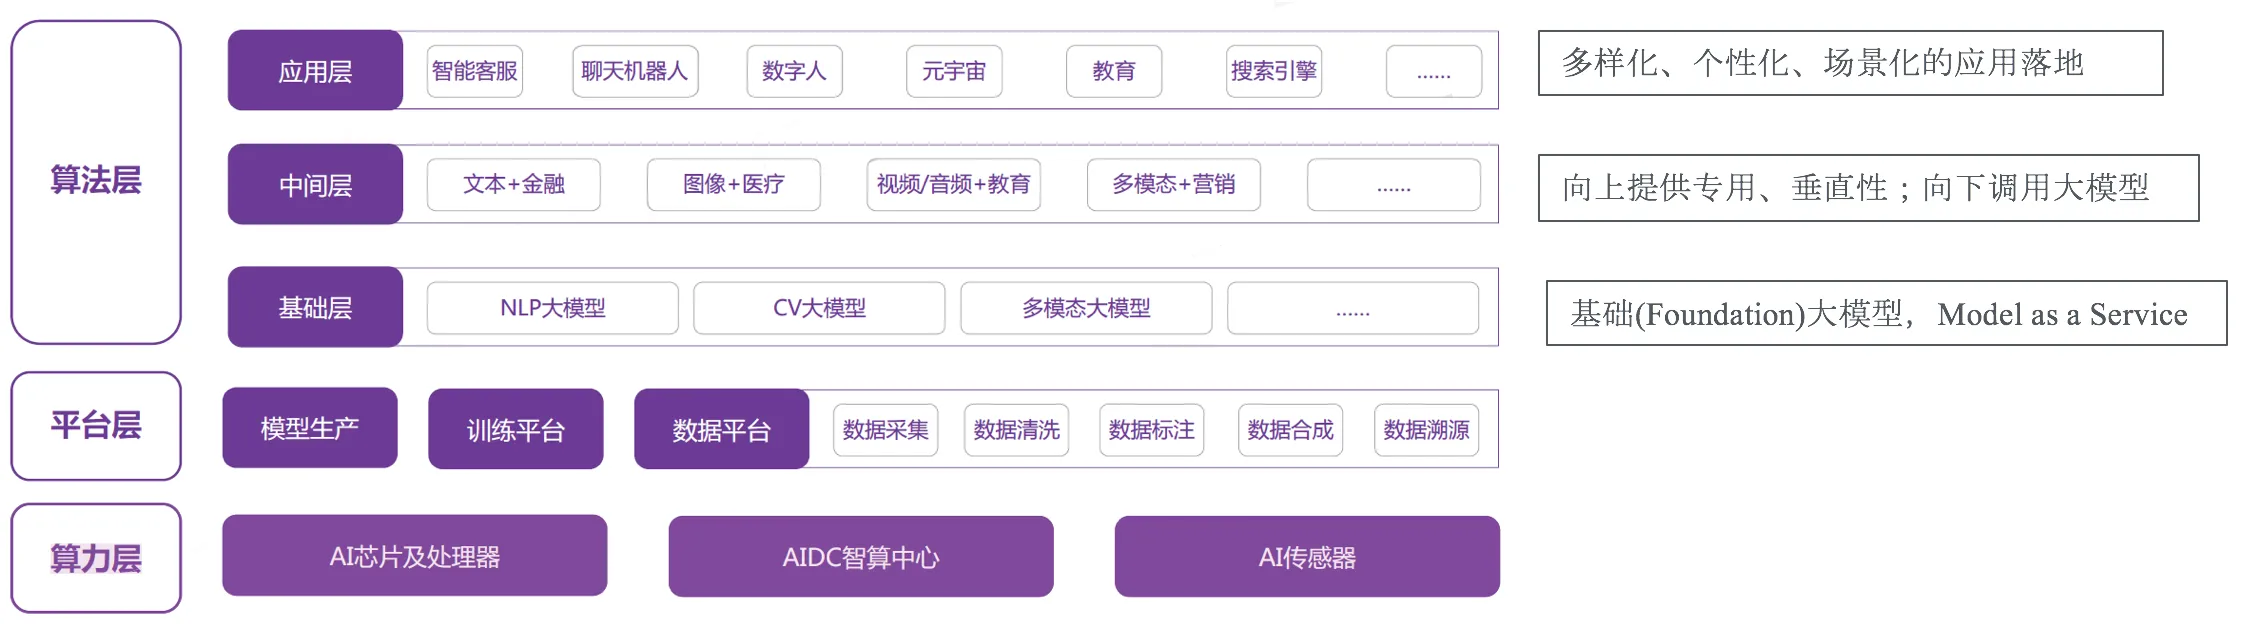Click the 训练平台 block
The width and height of the screenshot is (2264, 624).
coord(515,430)
